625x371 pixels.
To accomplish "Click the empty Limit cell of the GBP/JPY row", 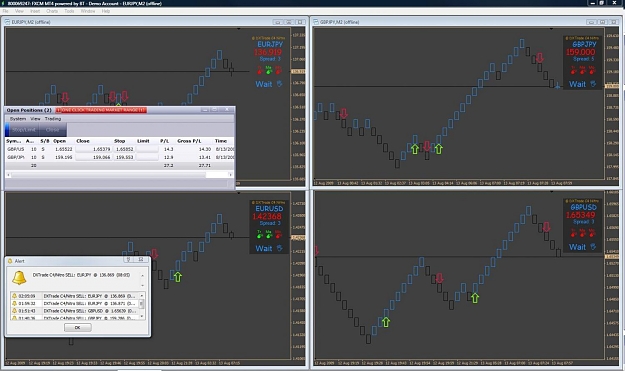I will point(147,157).
